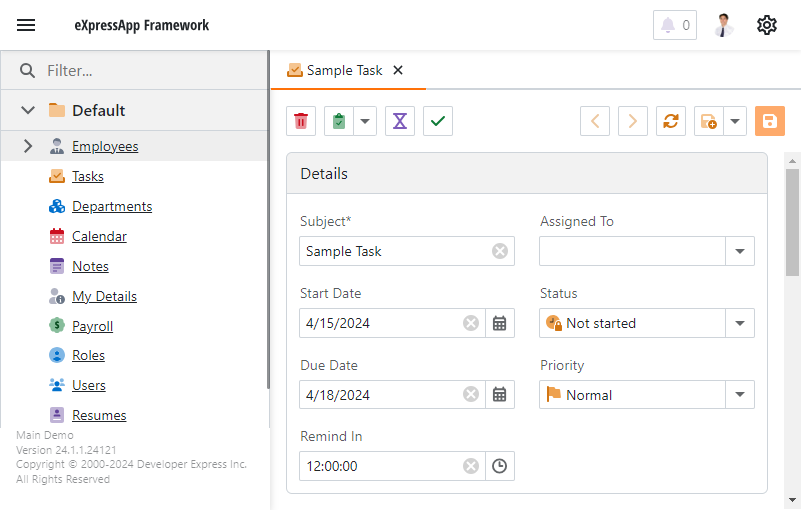Open the new record dropdown arrow

tap(735, 121)
